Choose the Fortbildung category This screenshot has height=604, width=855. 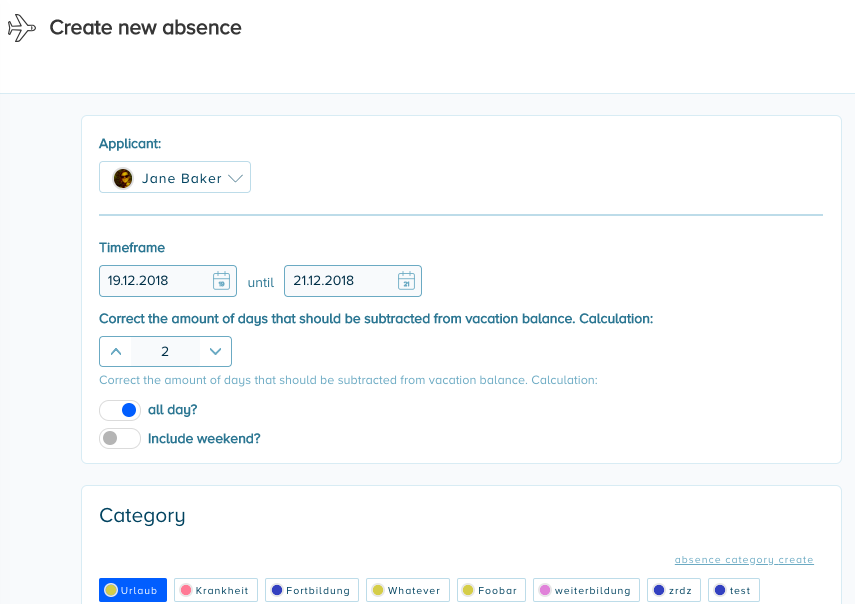point(312,590)
